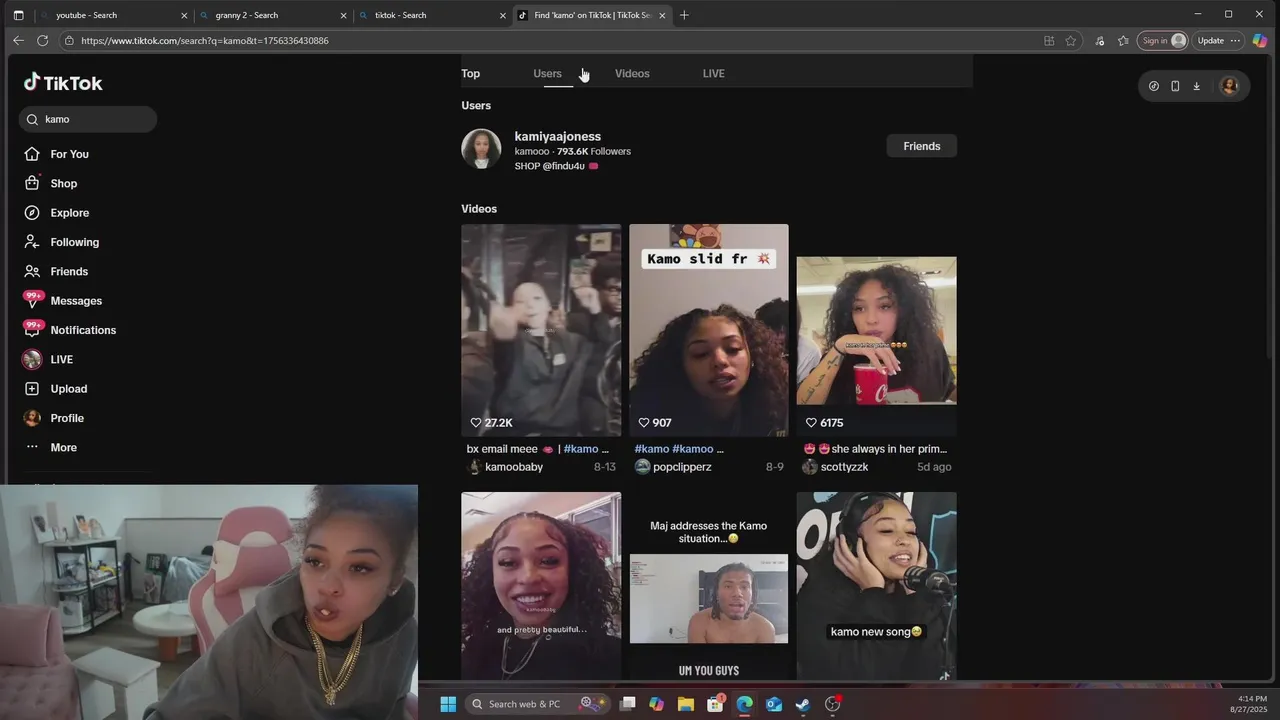Click the search field containing 'kamo'

(88, 119)
